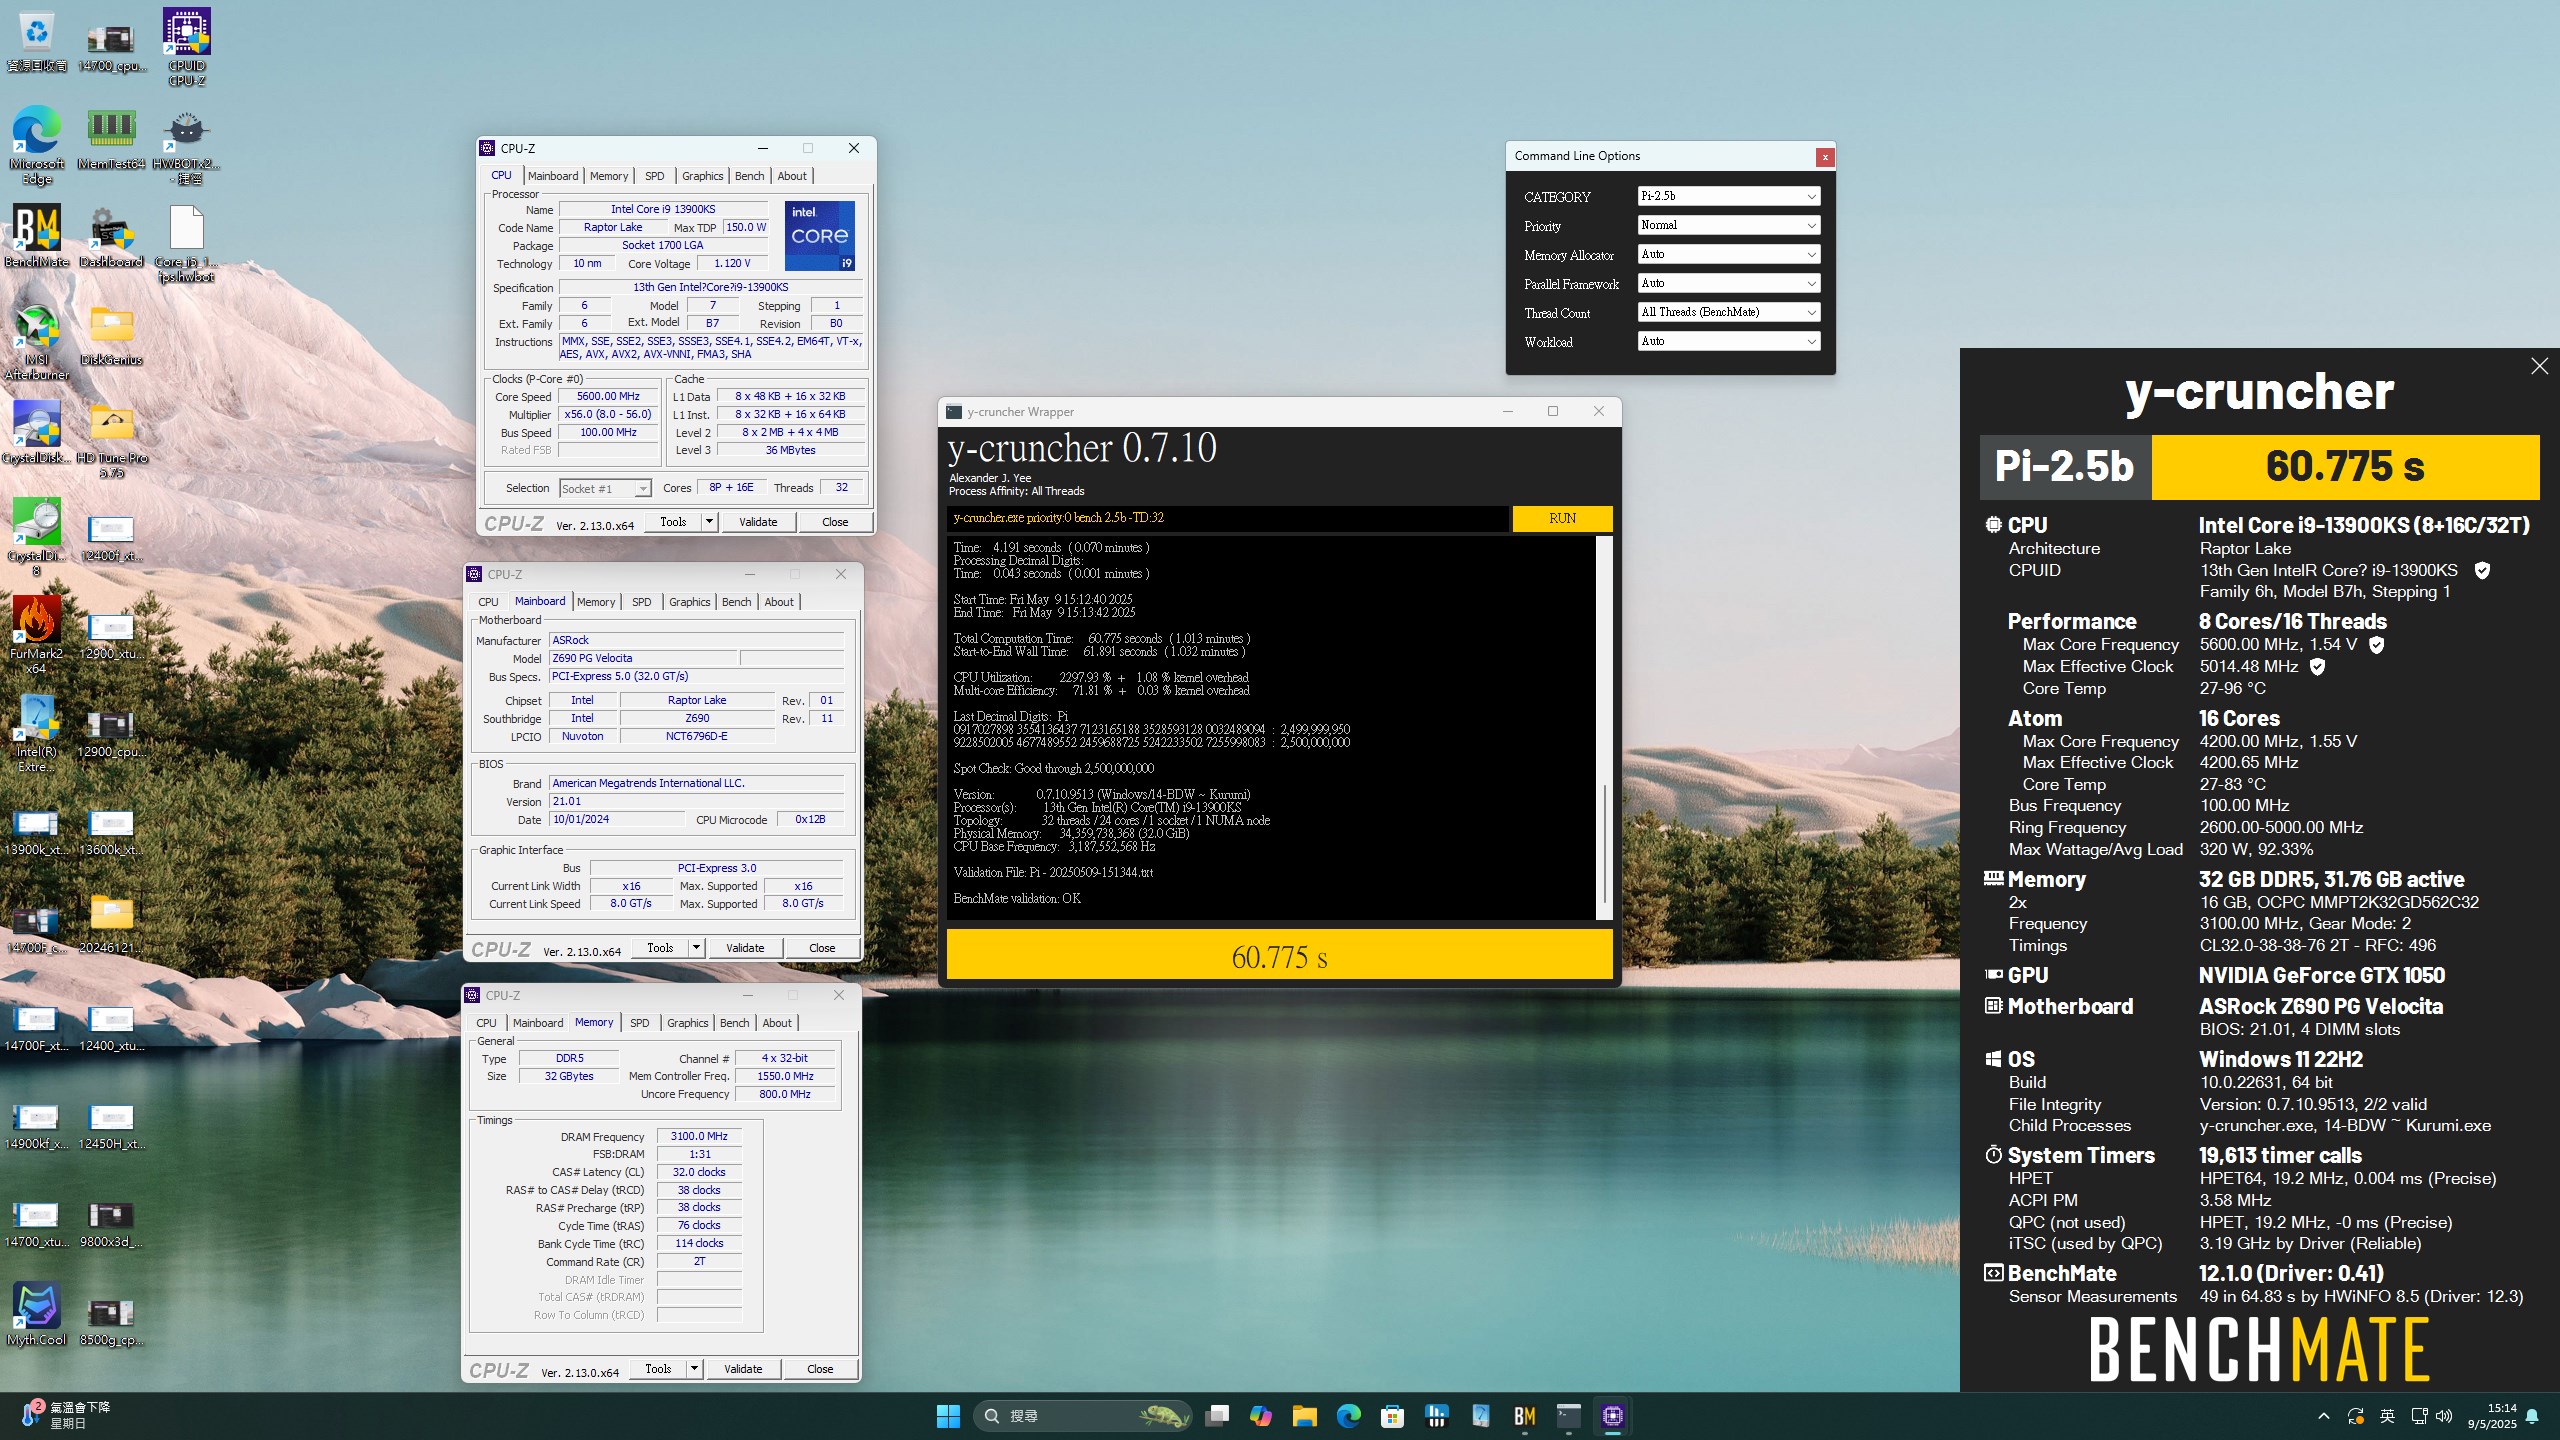Viewport: 2560px width, 1440px height.
Task: Switch to BenchMate via its taskbar icon
Action: [1524, 1416]
